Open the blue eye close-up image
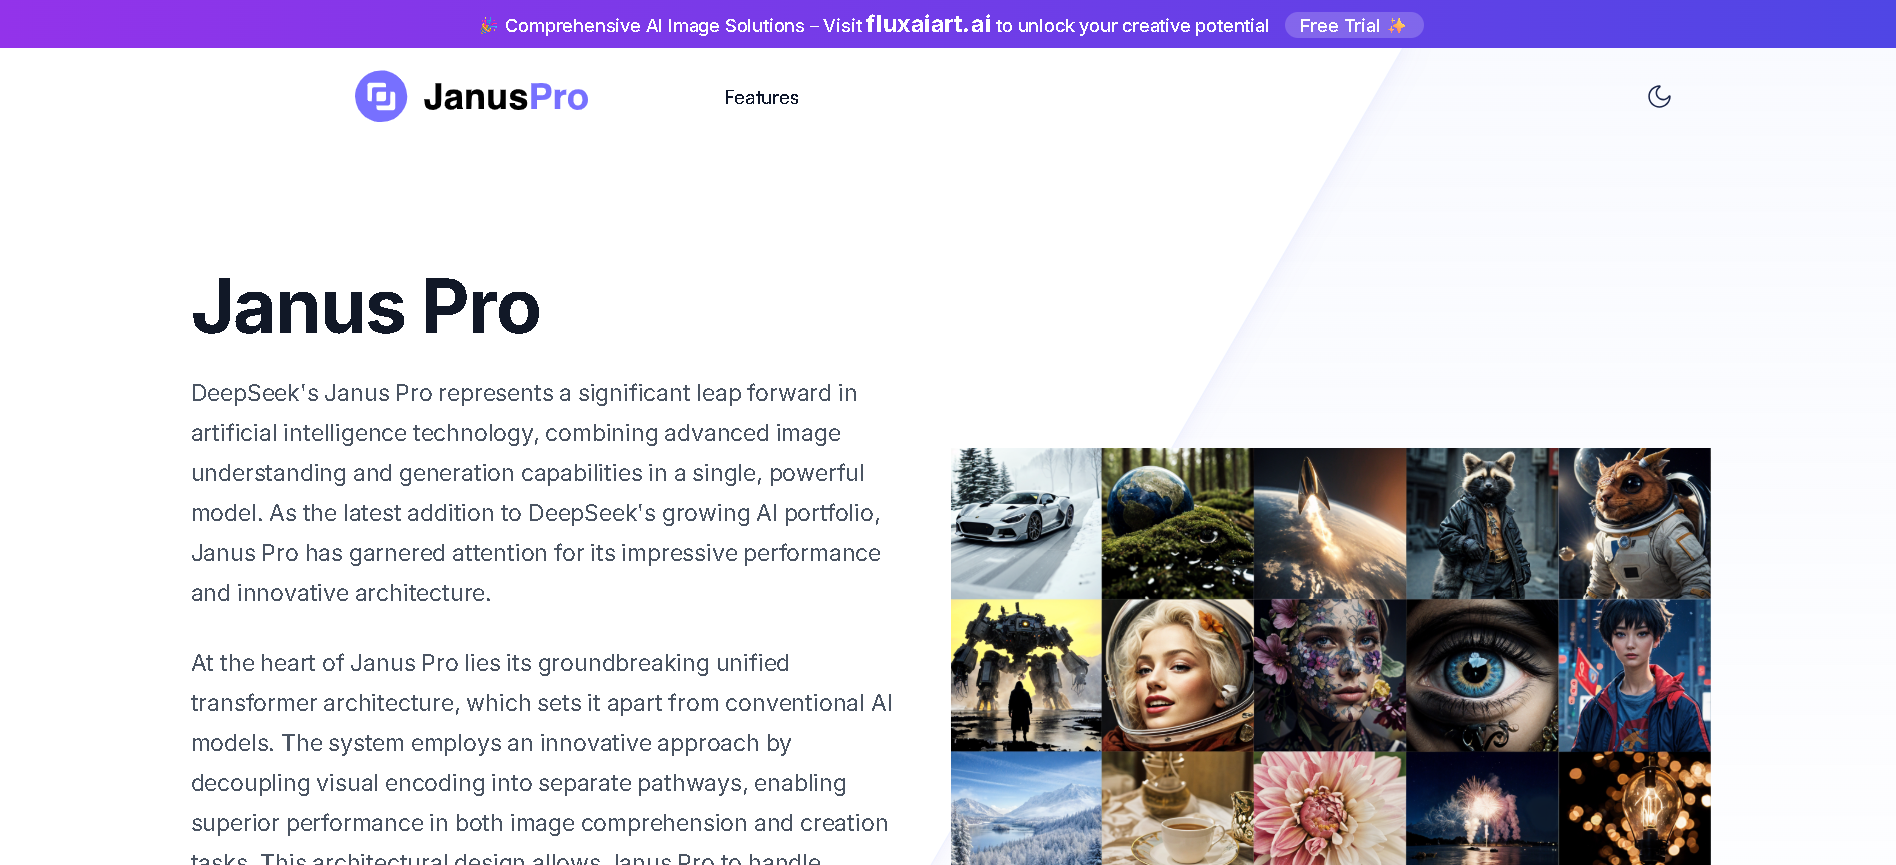1896x865 pixels. click(1482, 675)
